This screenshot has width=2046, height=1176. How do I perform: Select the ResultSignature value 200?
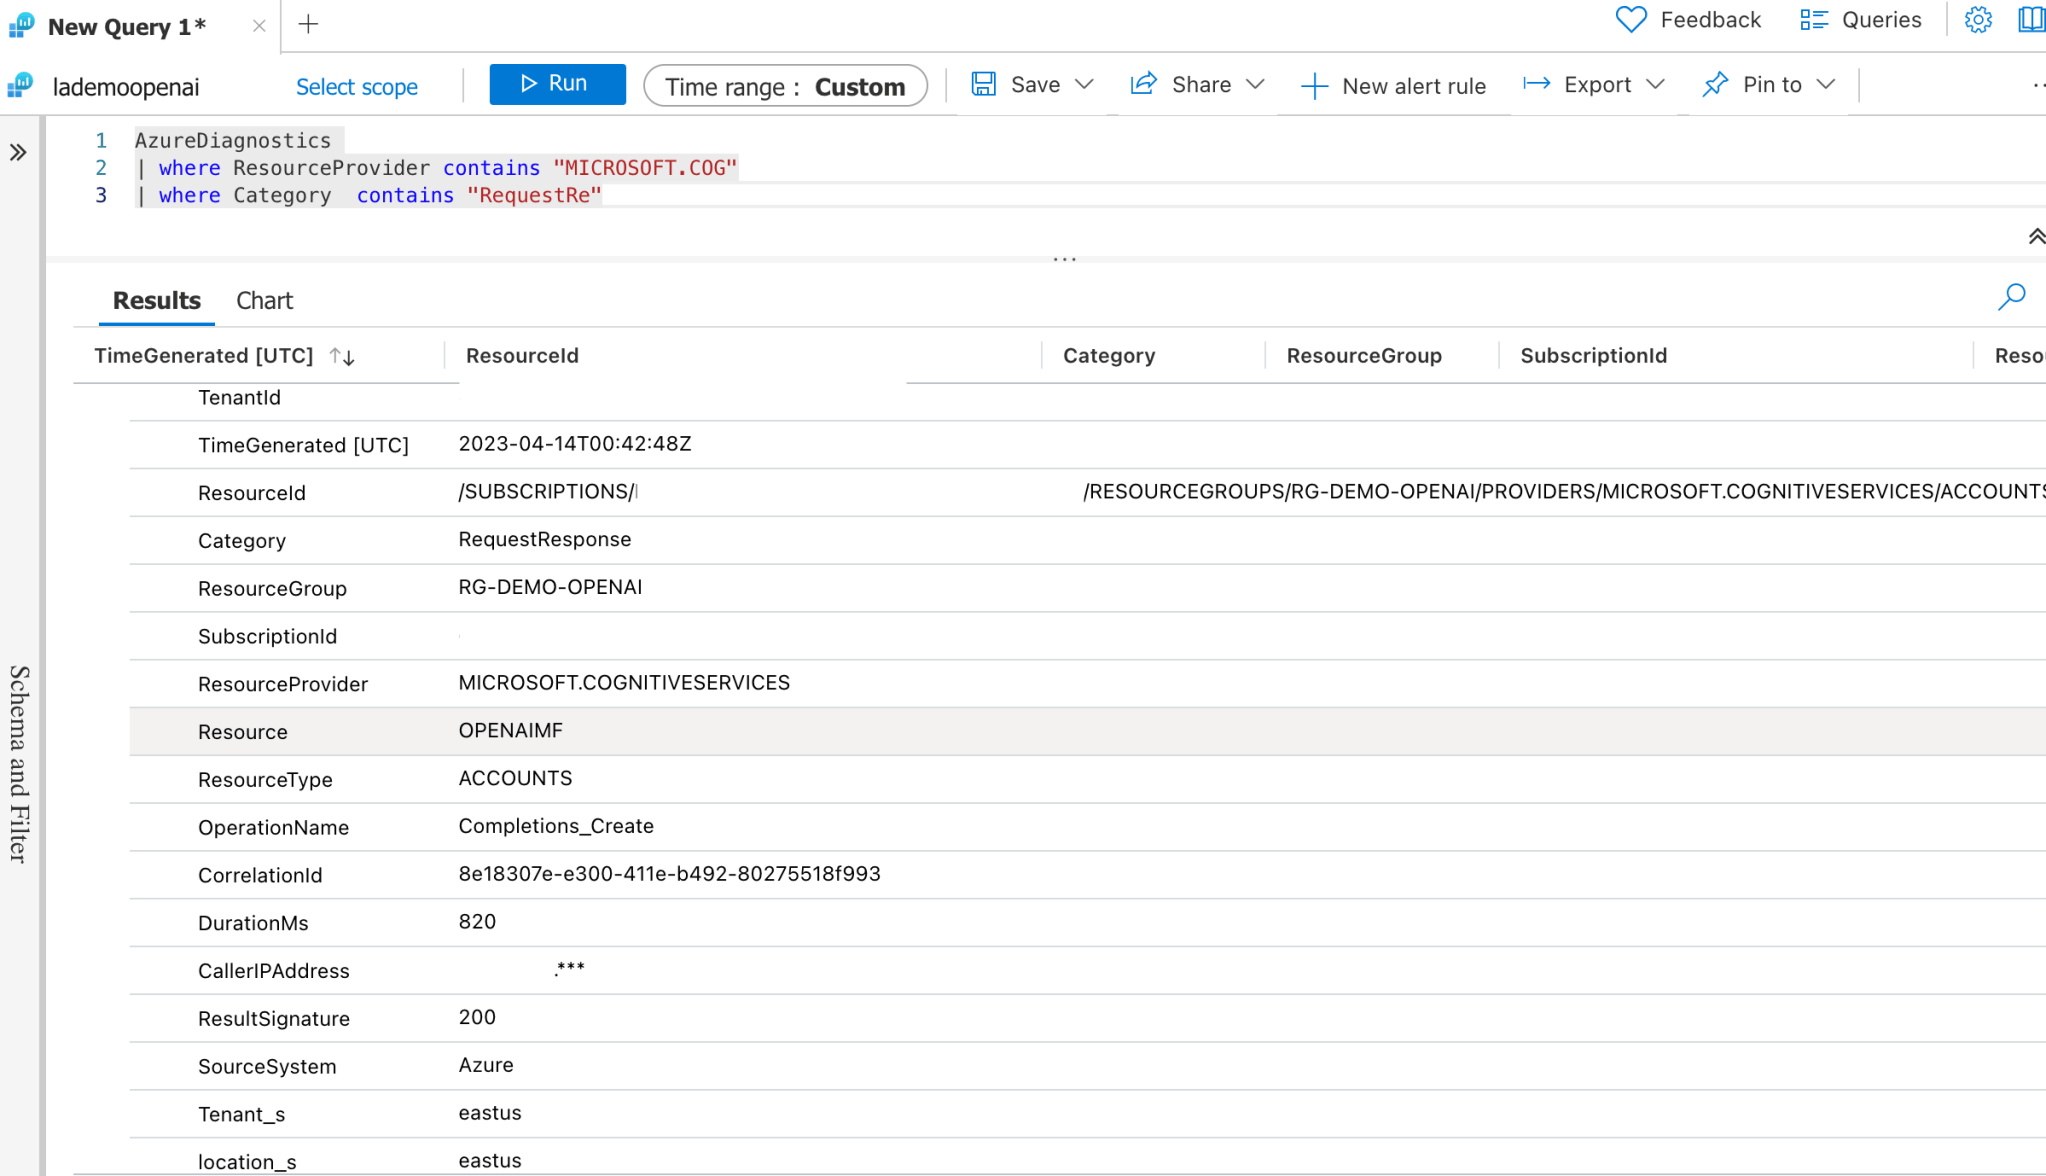tap(477, 1017)
